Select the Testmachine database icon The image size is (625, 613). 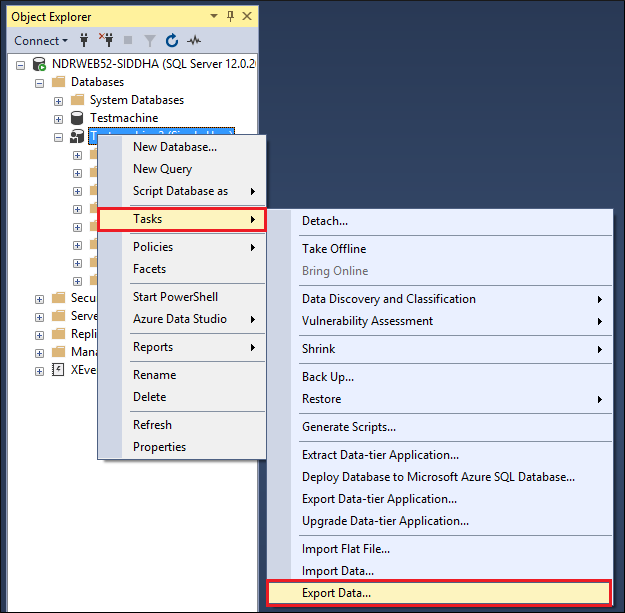click(x=77, y=118)
